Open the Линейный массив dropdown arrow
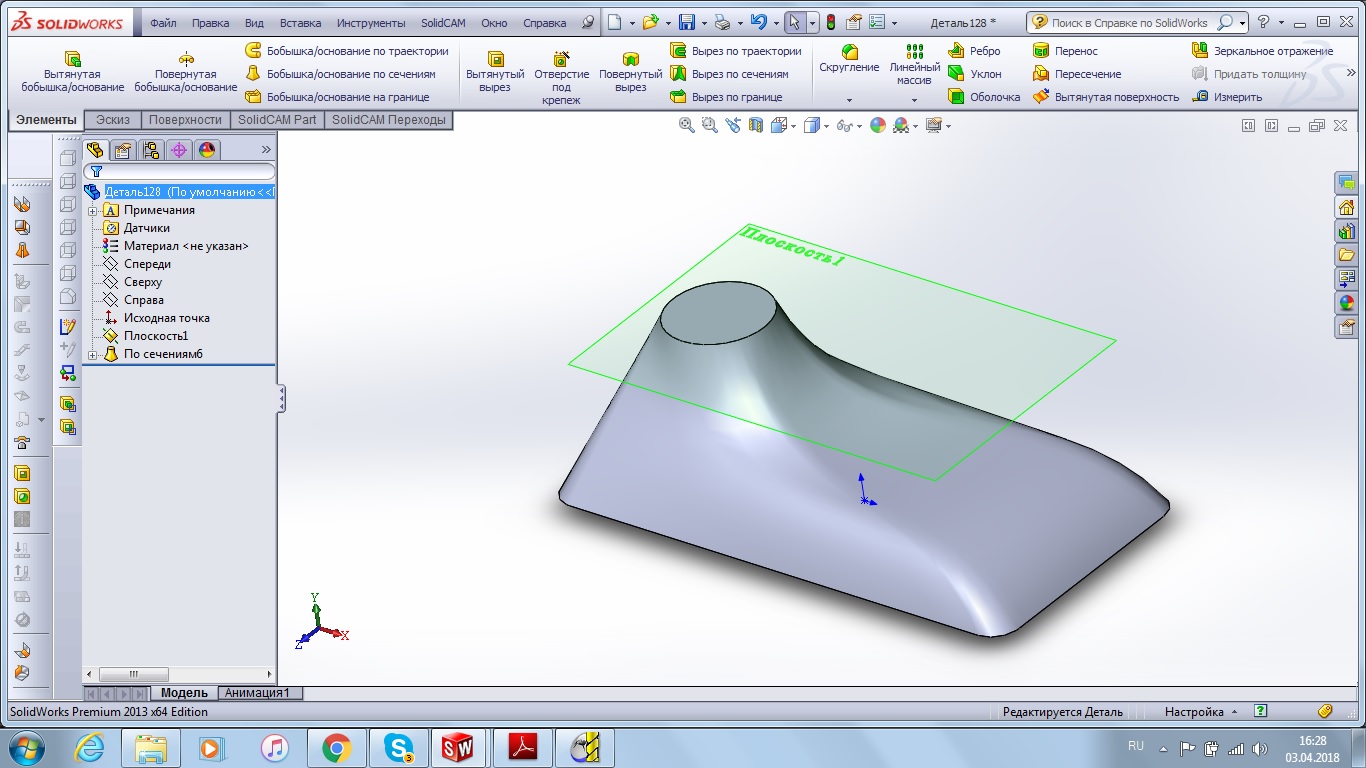The image size is (1366, 768). 914,100
